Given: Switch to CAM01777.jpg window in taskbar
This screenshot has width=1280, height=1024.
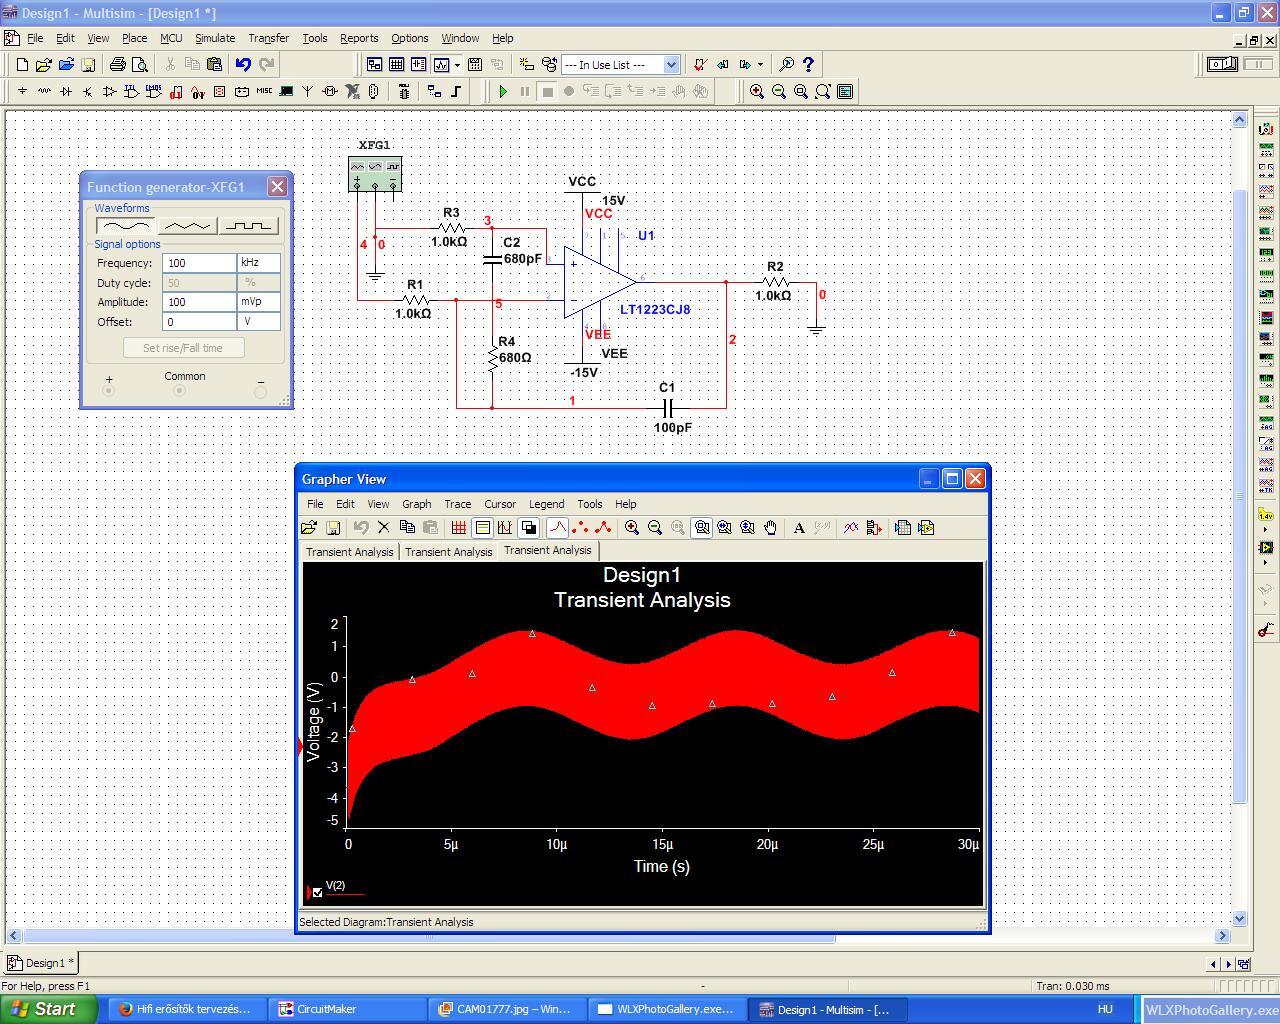Looking at the screenshot, I should [x=505, y=1009].
